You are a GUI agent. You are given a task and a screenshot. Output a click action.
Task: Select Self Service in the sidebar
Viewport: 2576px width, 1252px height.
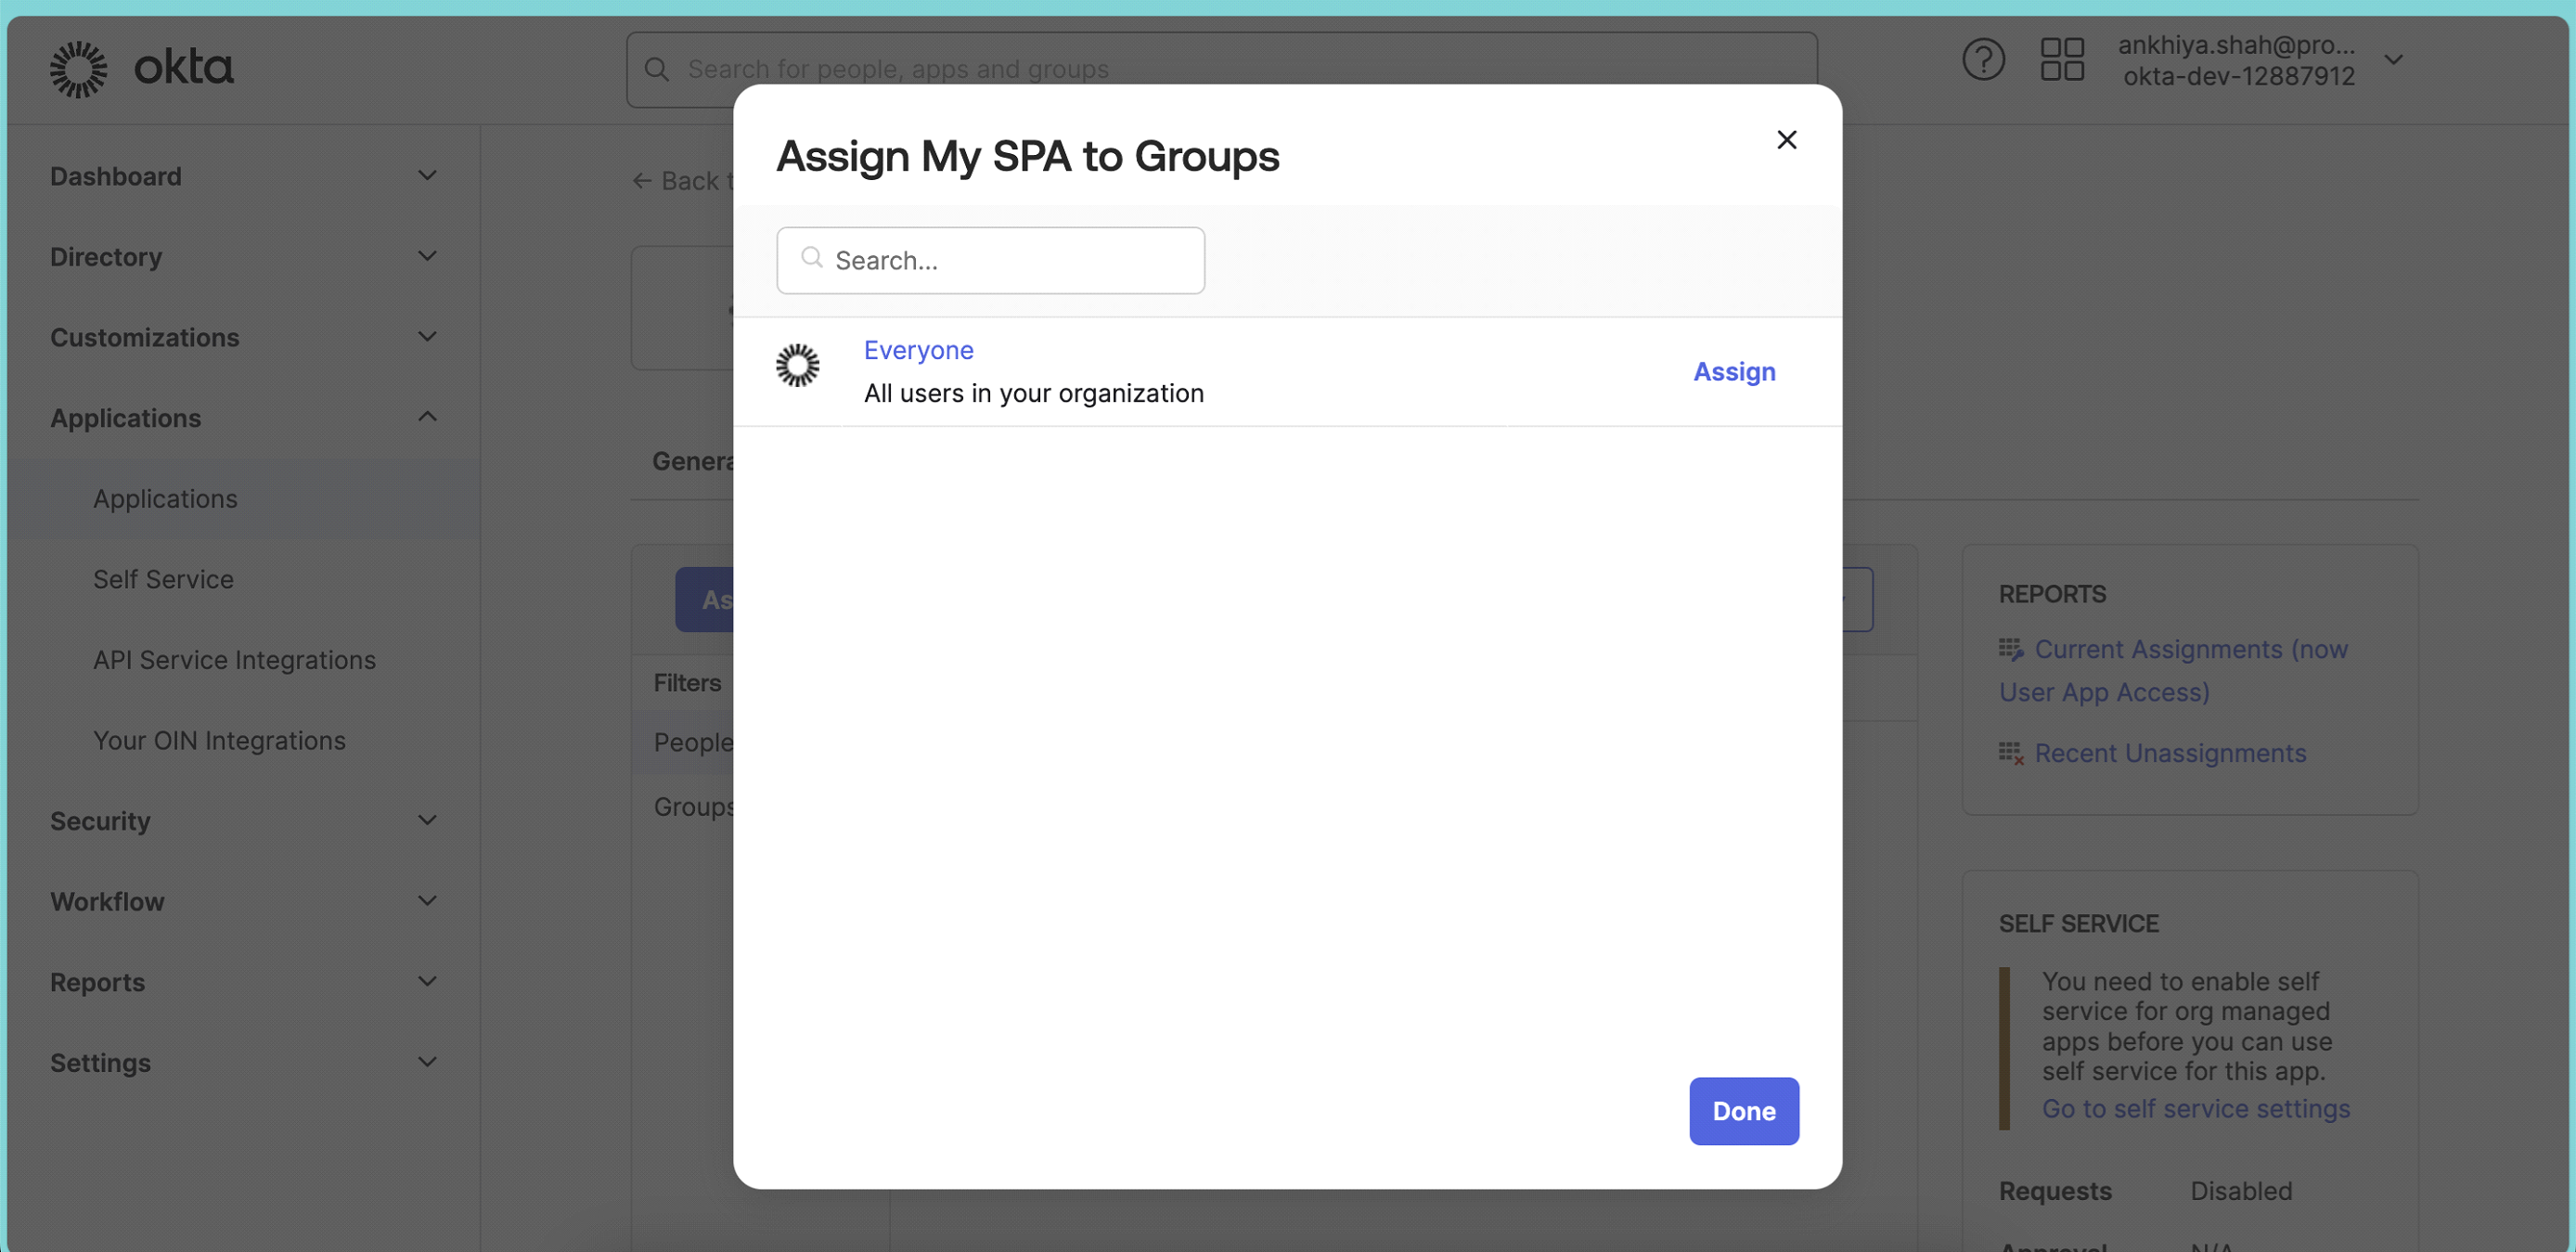(x=163, y=579)
